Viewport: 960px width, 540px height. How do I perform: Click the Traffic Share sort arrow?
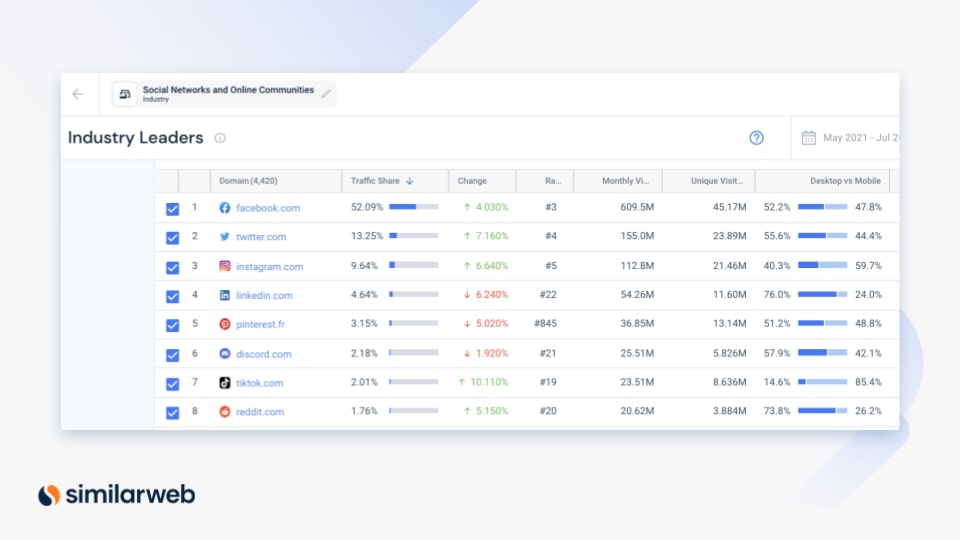pos(410,181)
